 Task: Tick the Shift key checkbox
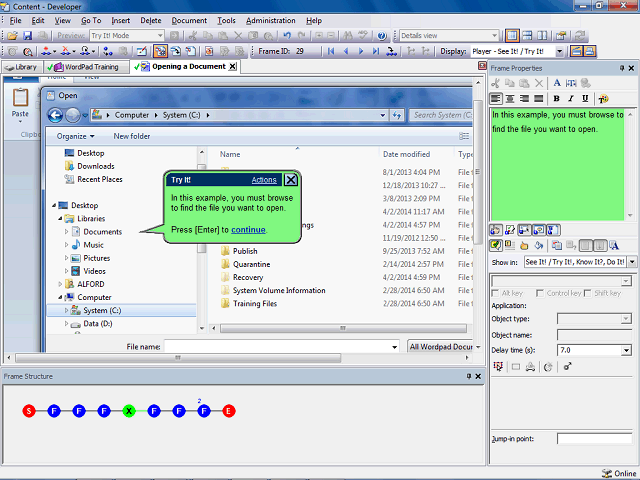tap(588, 293)
